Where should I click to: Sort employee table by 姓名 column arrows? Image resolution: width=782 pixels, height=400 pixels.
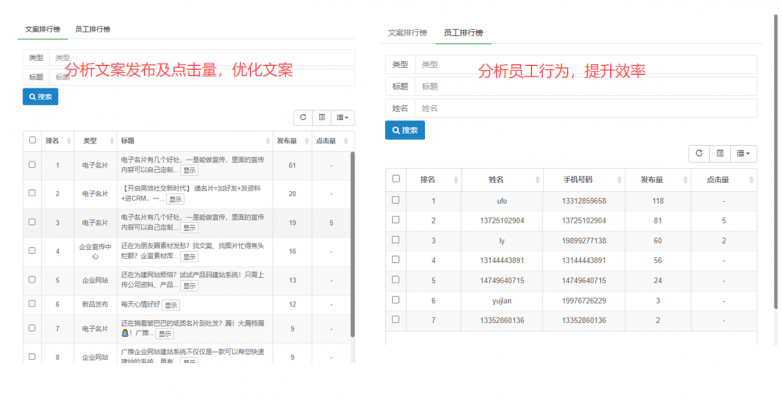point(538,180)
